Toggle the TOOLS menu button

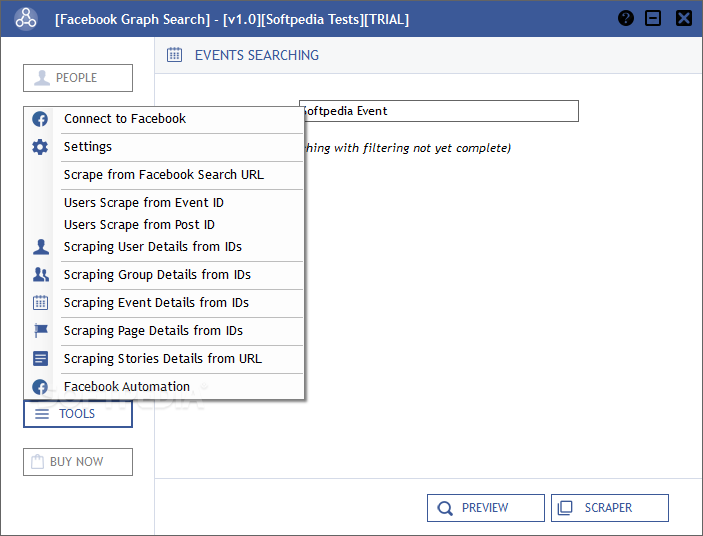point(78,414)
